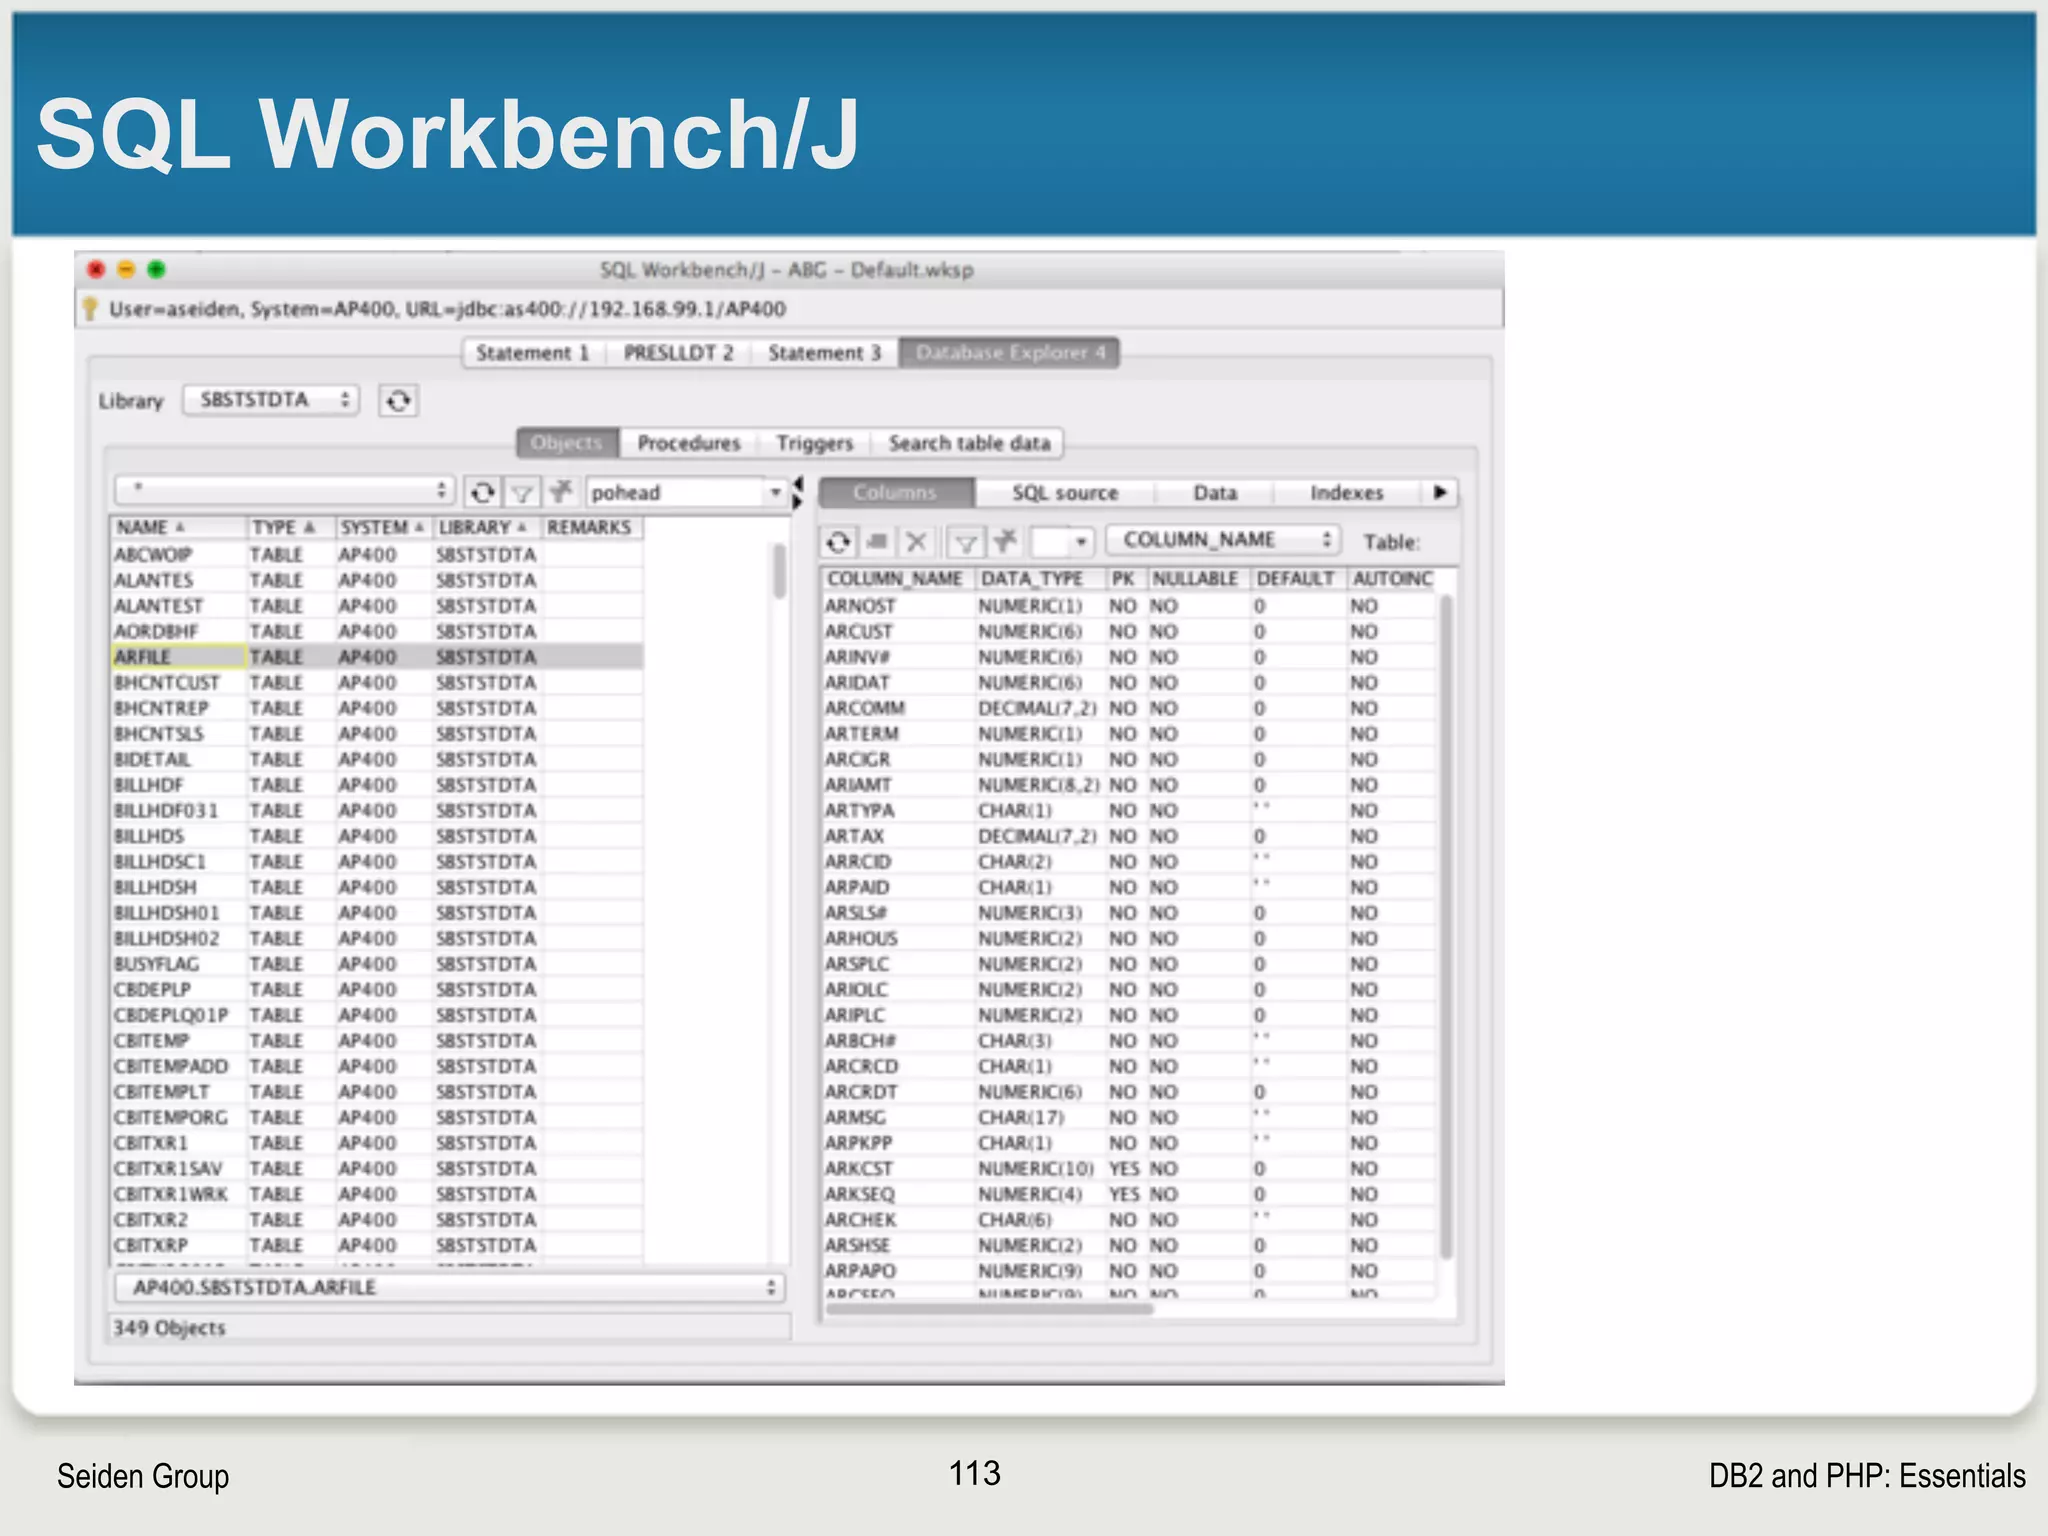Select the ABCWOIP table row
Screen dimensions: 2048x1536
coord(377,554)
